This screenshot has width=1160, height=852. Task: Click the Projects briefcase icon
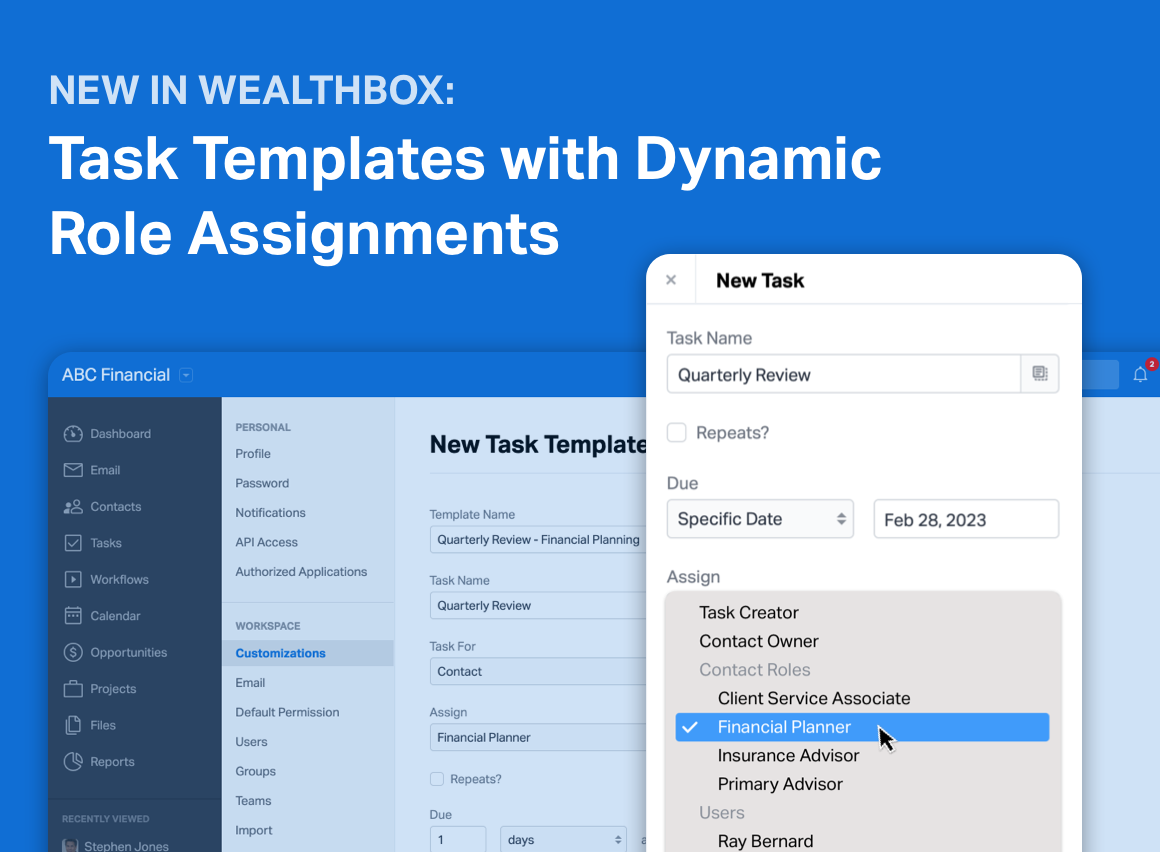pos(72,689)
